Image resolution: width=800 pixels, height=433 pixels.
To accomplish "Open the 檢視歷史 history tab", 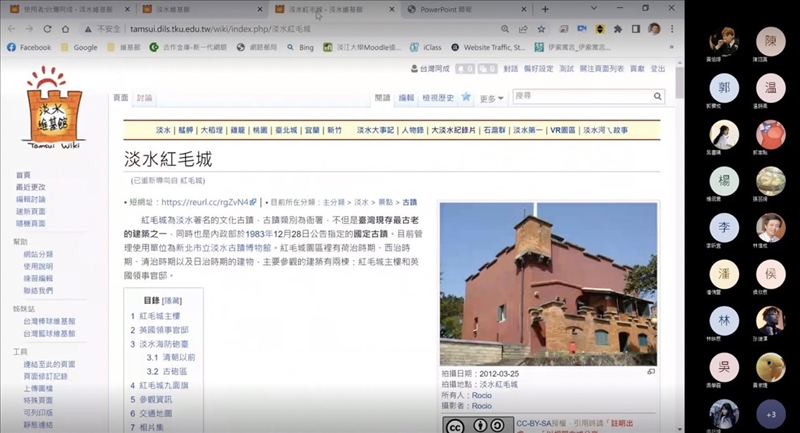I will tap(438, 98).
